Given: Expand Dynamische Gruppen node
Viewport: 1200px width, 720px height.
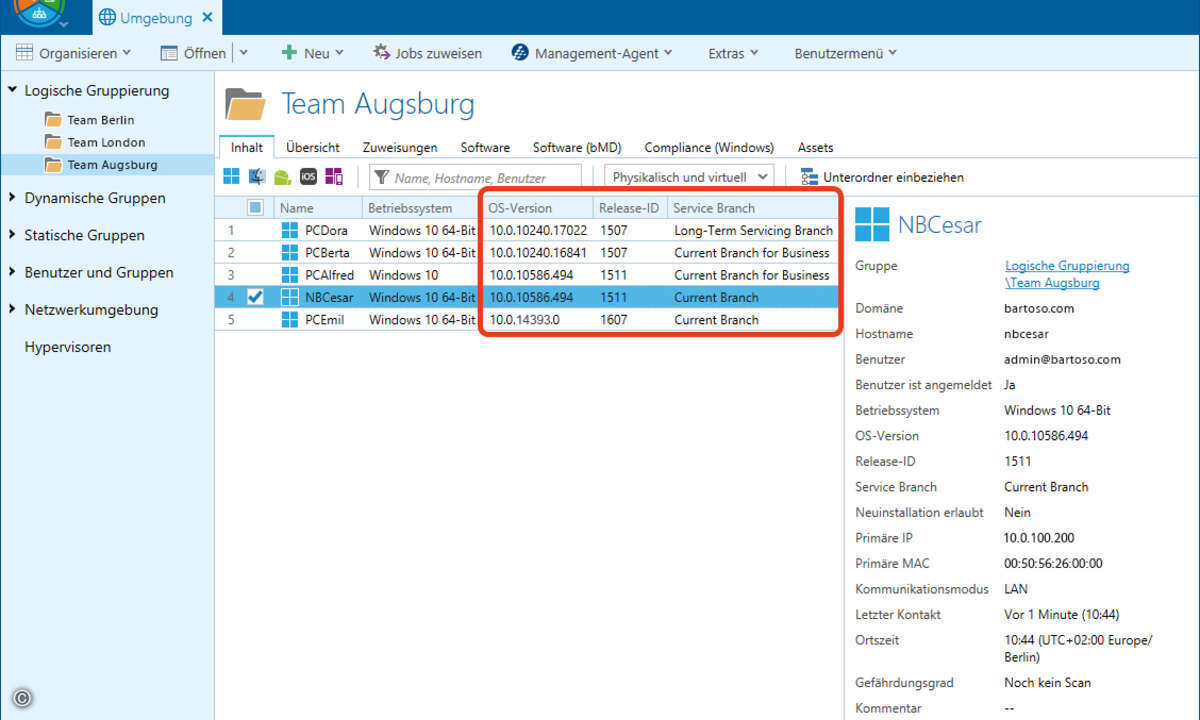Looking at the screenshot, I should (13, 198).
